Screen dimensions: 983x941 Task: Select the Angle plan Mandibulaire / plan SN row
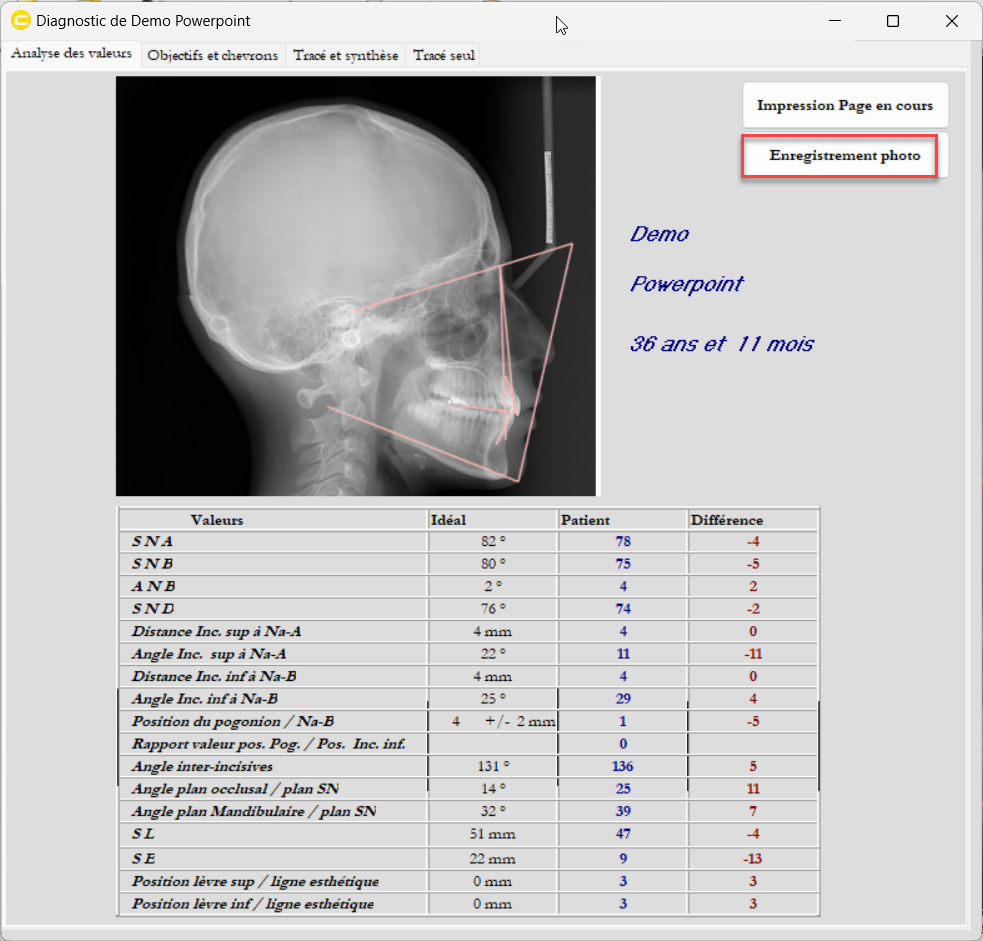253,811
